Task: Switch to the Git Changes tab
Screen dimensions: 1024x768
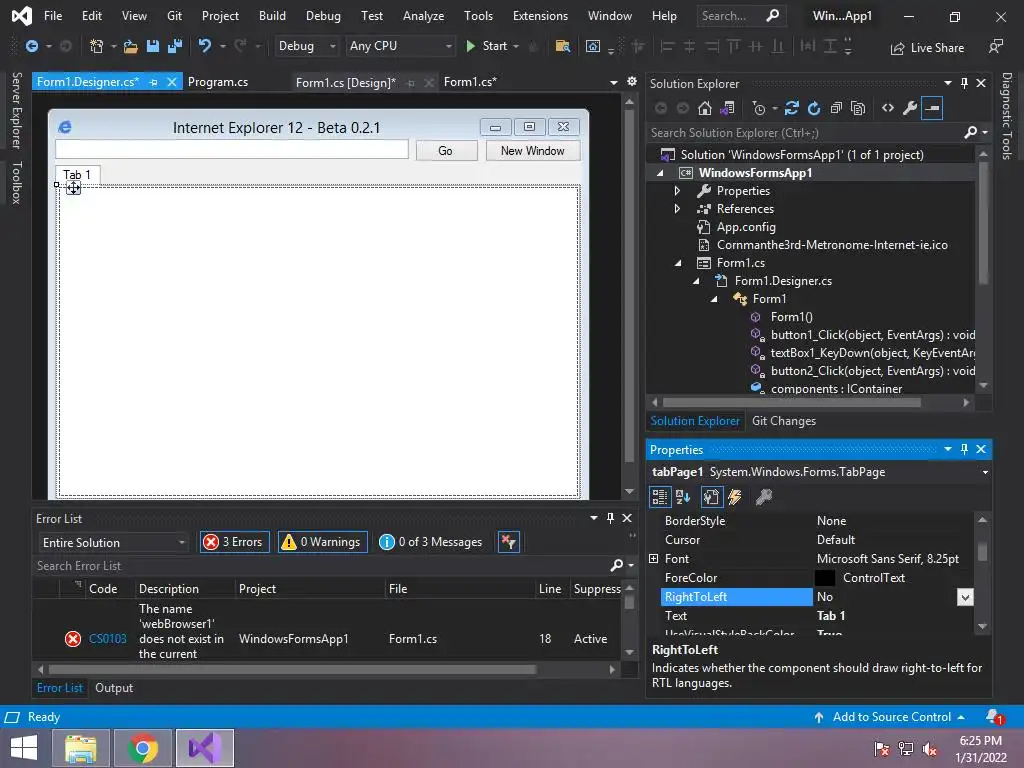Action: [784, 421]
